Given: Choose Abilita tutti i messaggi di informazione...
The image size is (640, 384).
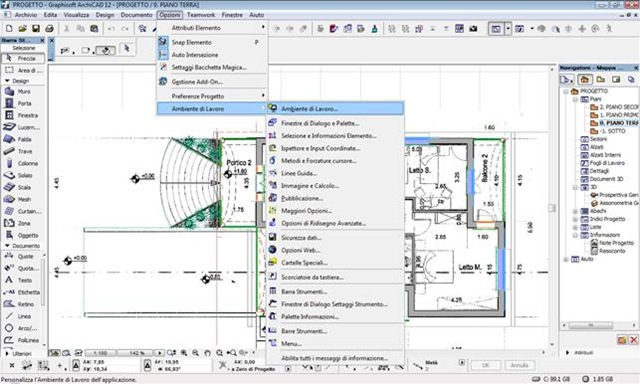Looking at the screenshot, I should pyautogui.click(x=336, y=358).
